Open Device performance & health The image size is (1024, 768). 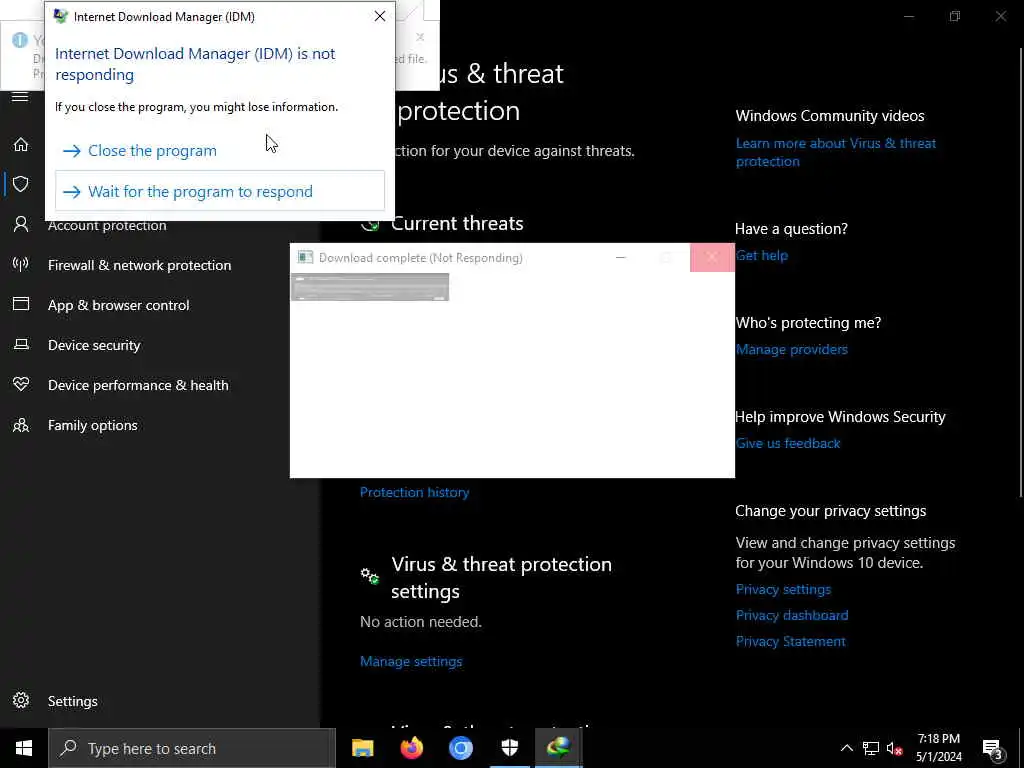(x=138, y=385)
